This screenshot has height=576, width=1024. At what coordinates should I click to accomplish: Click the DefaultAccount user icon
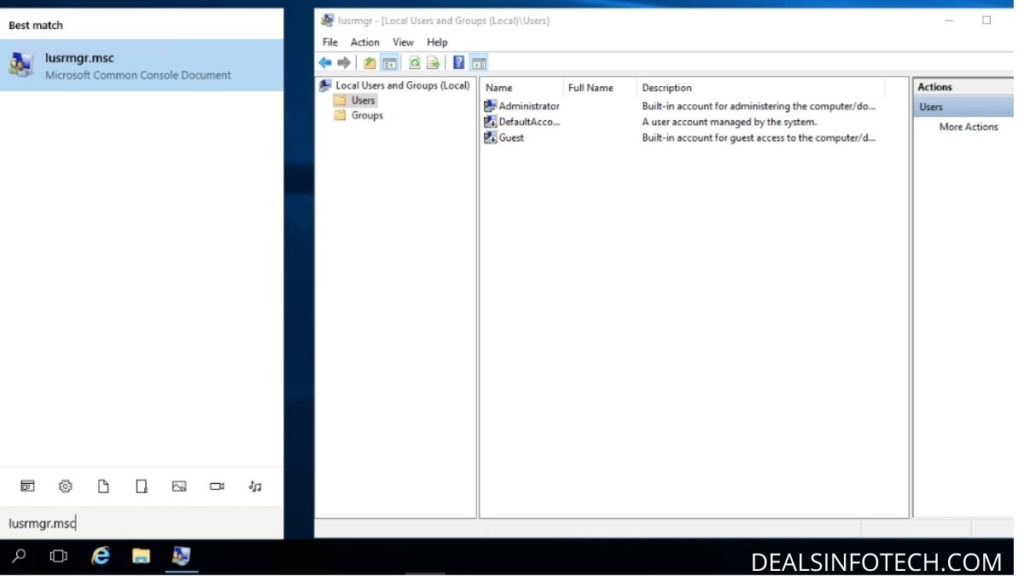(490, 121)
